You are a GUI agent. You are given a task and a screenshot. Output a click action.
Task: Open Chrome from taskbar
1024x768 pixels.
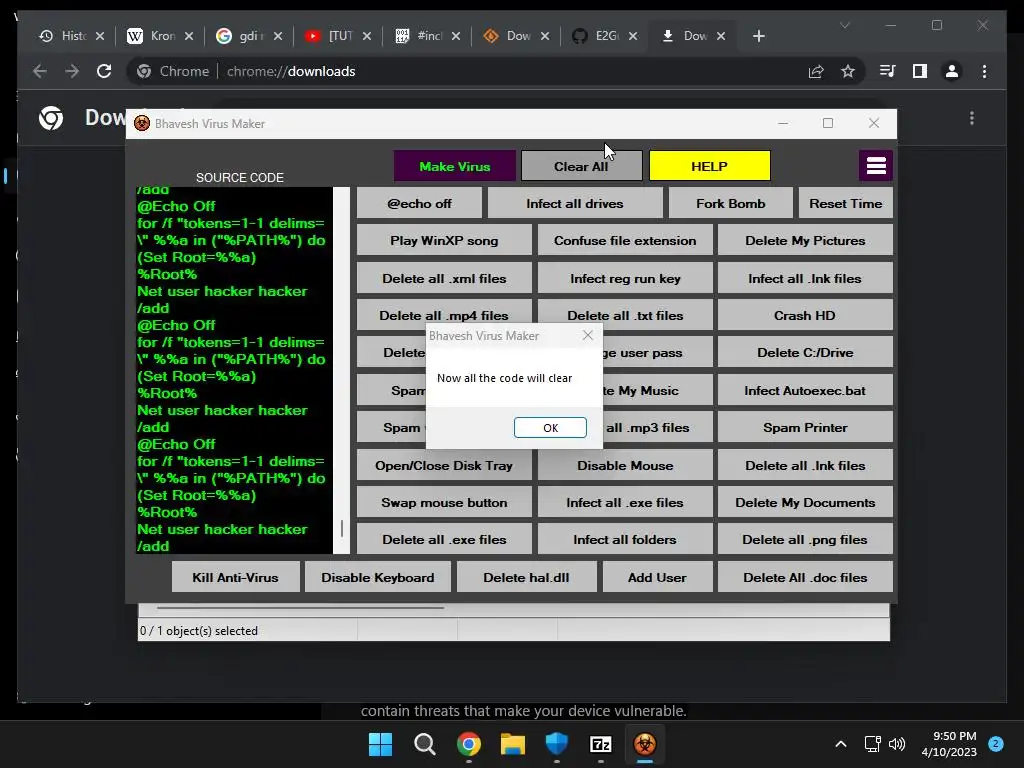[468, 744]
